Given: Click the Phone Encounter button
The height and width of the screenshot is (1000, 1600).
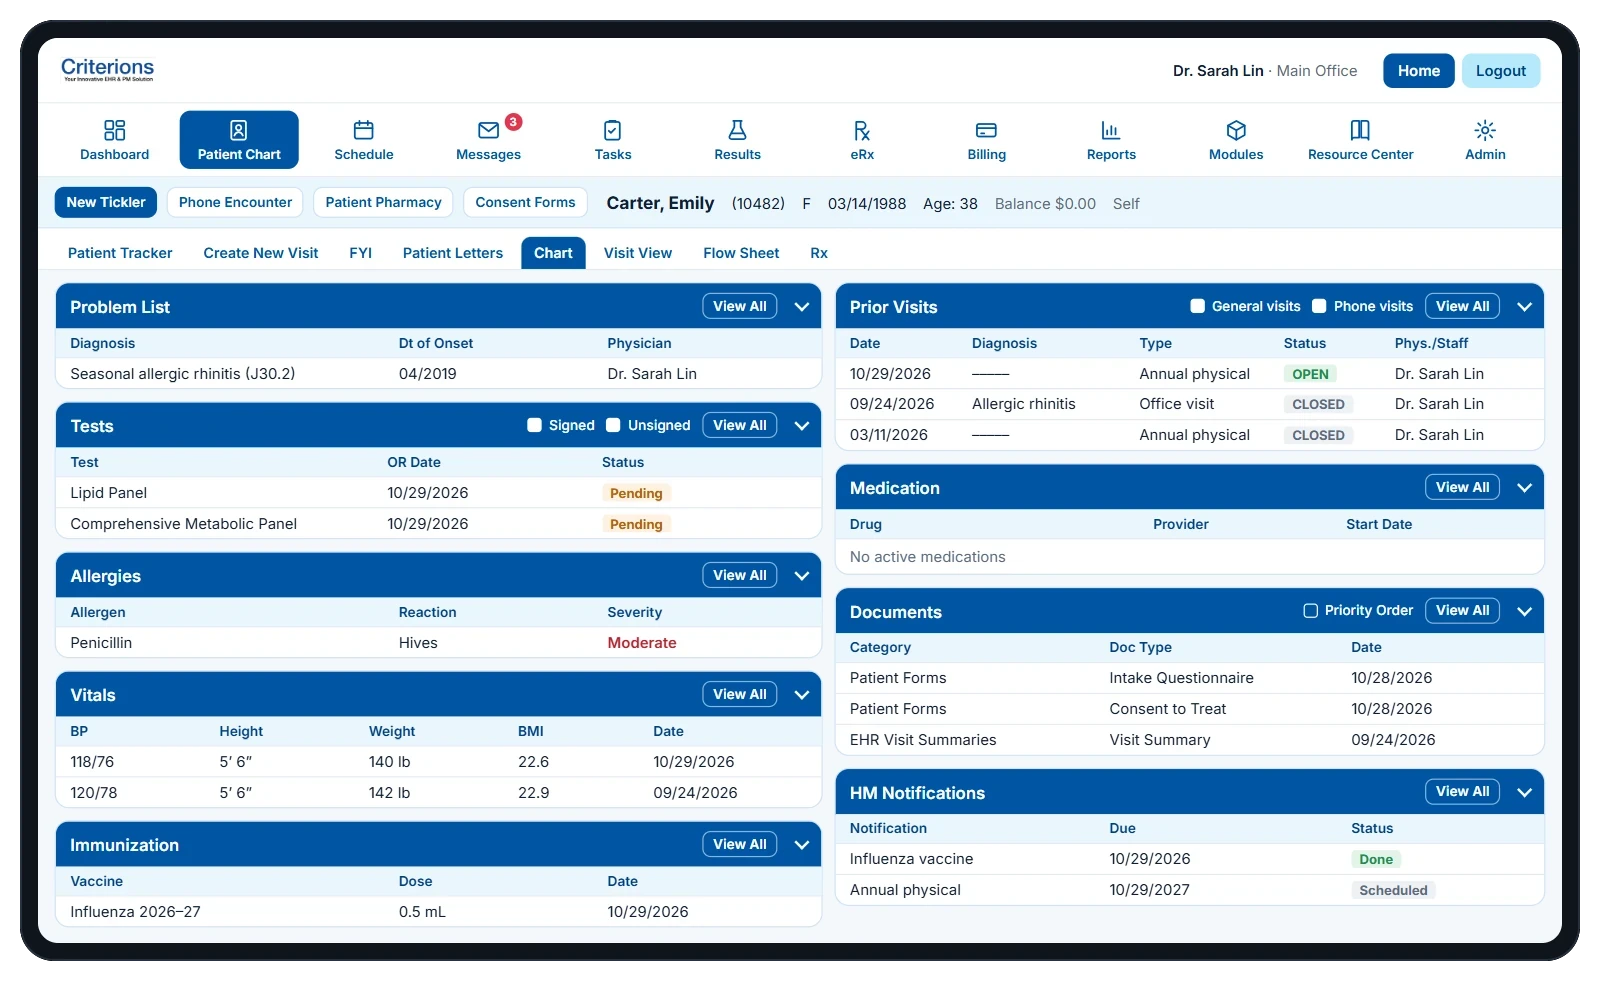Looking at the screenshot, I should tap(236, 202).
